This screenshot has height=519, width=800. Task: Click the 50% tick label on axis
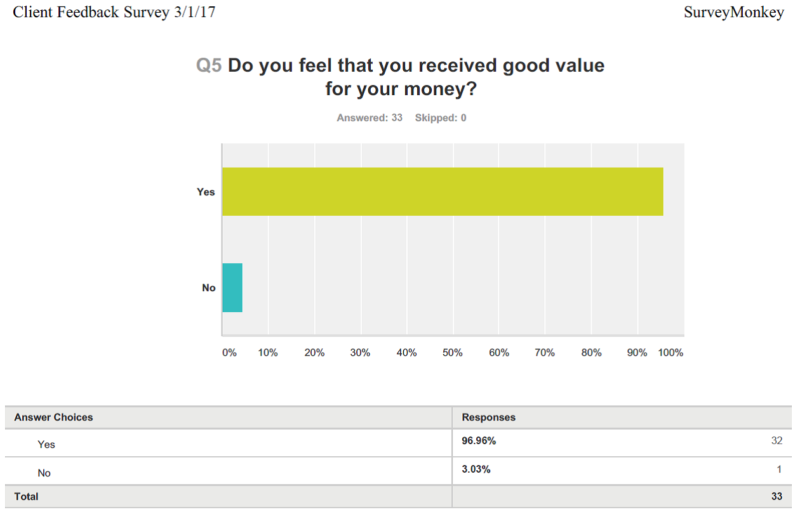pos(453,353)
